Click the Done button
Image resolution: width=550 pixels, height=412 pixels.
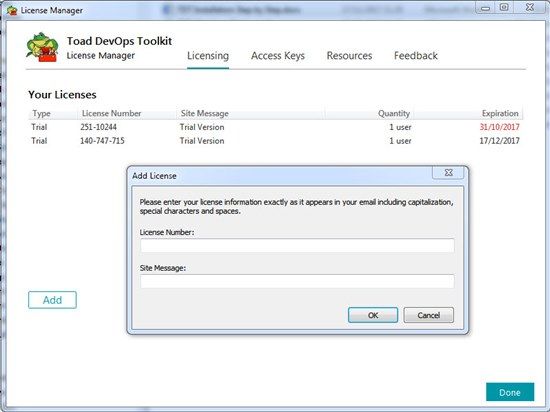[x=510, y=392]
